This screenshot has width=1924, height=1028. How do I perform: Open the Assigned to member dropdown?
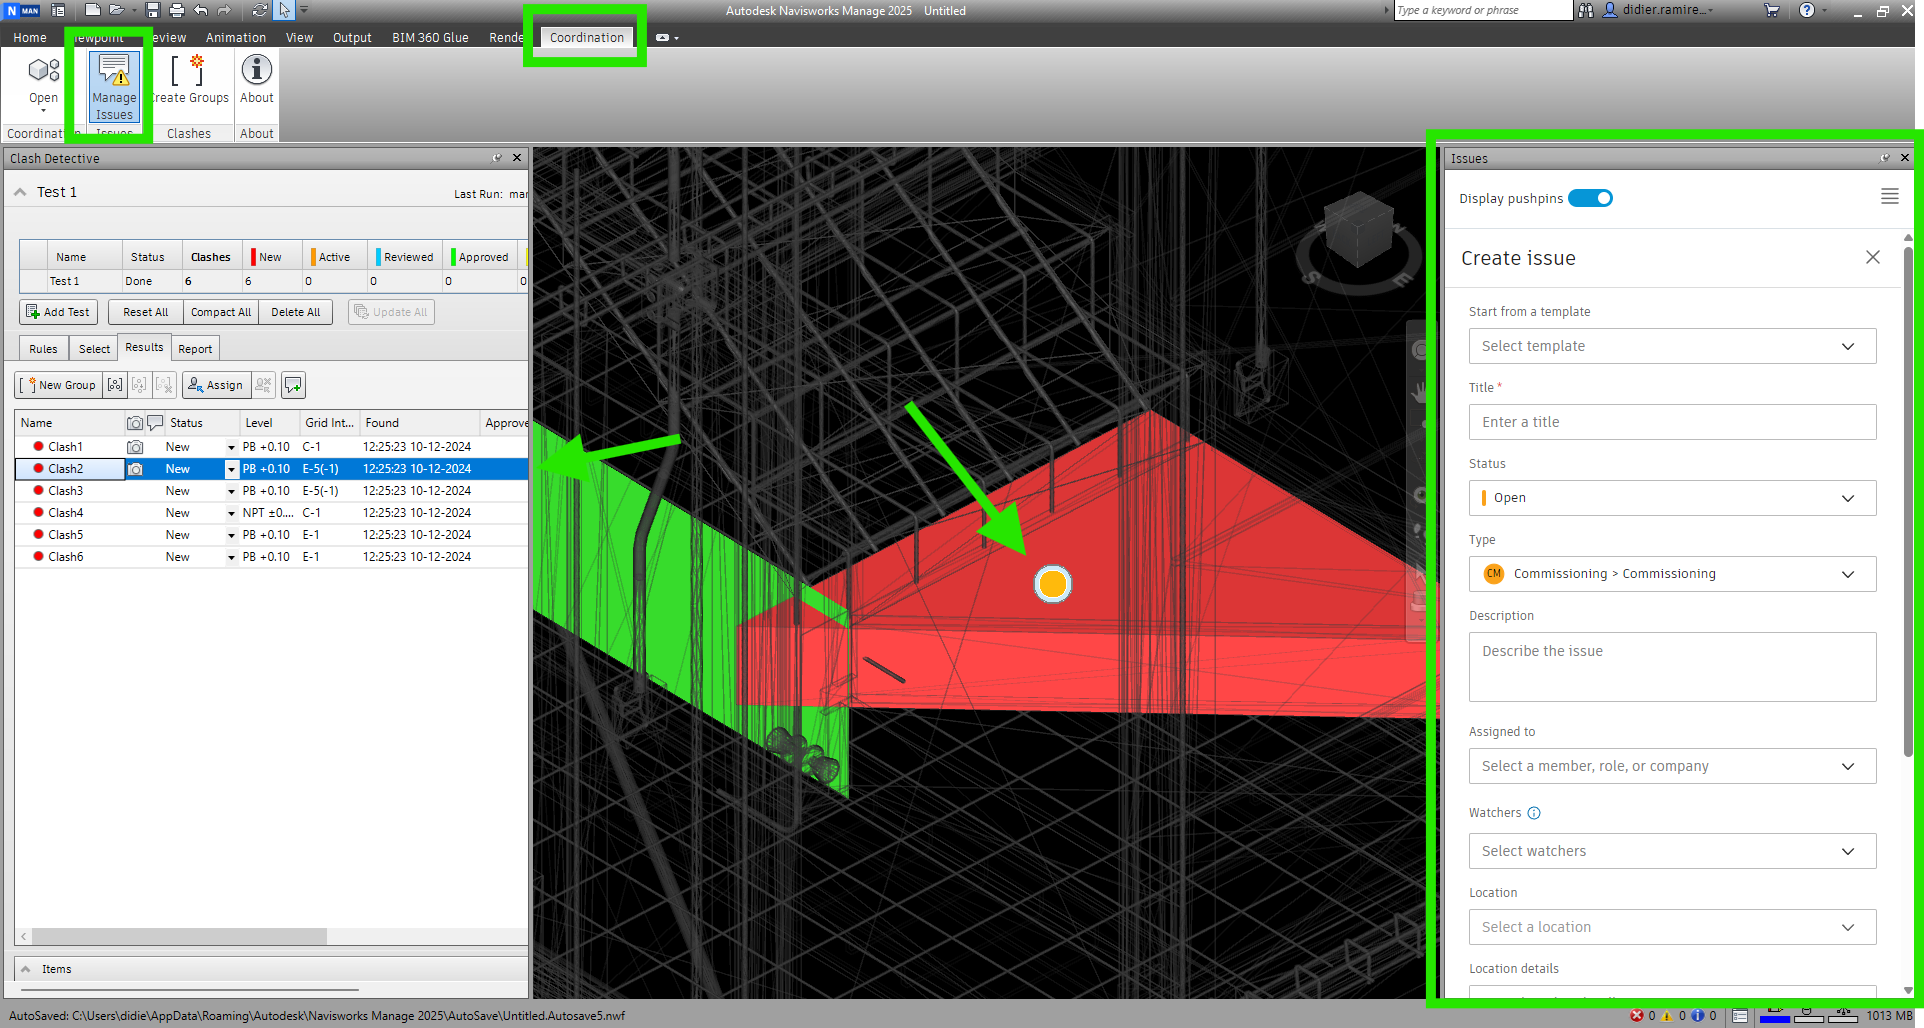tap(1672, 766)
